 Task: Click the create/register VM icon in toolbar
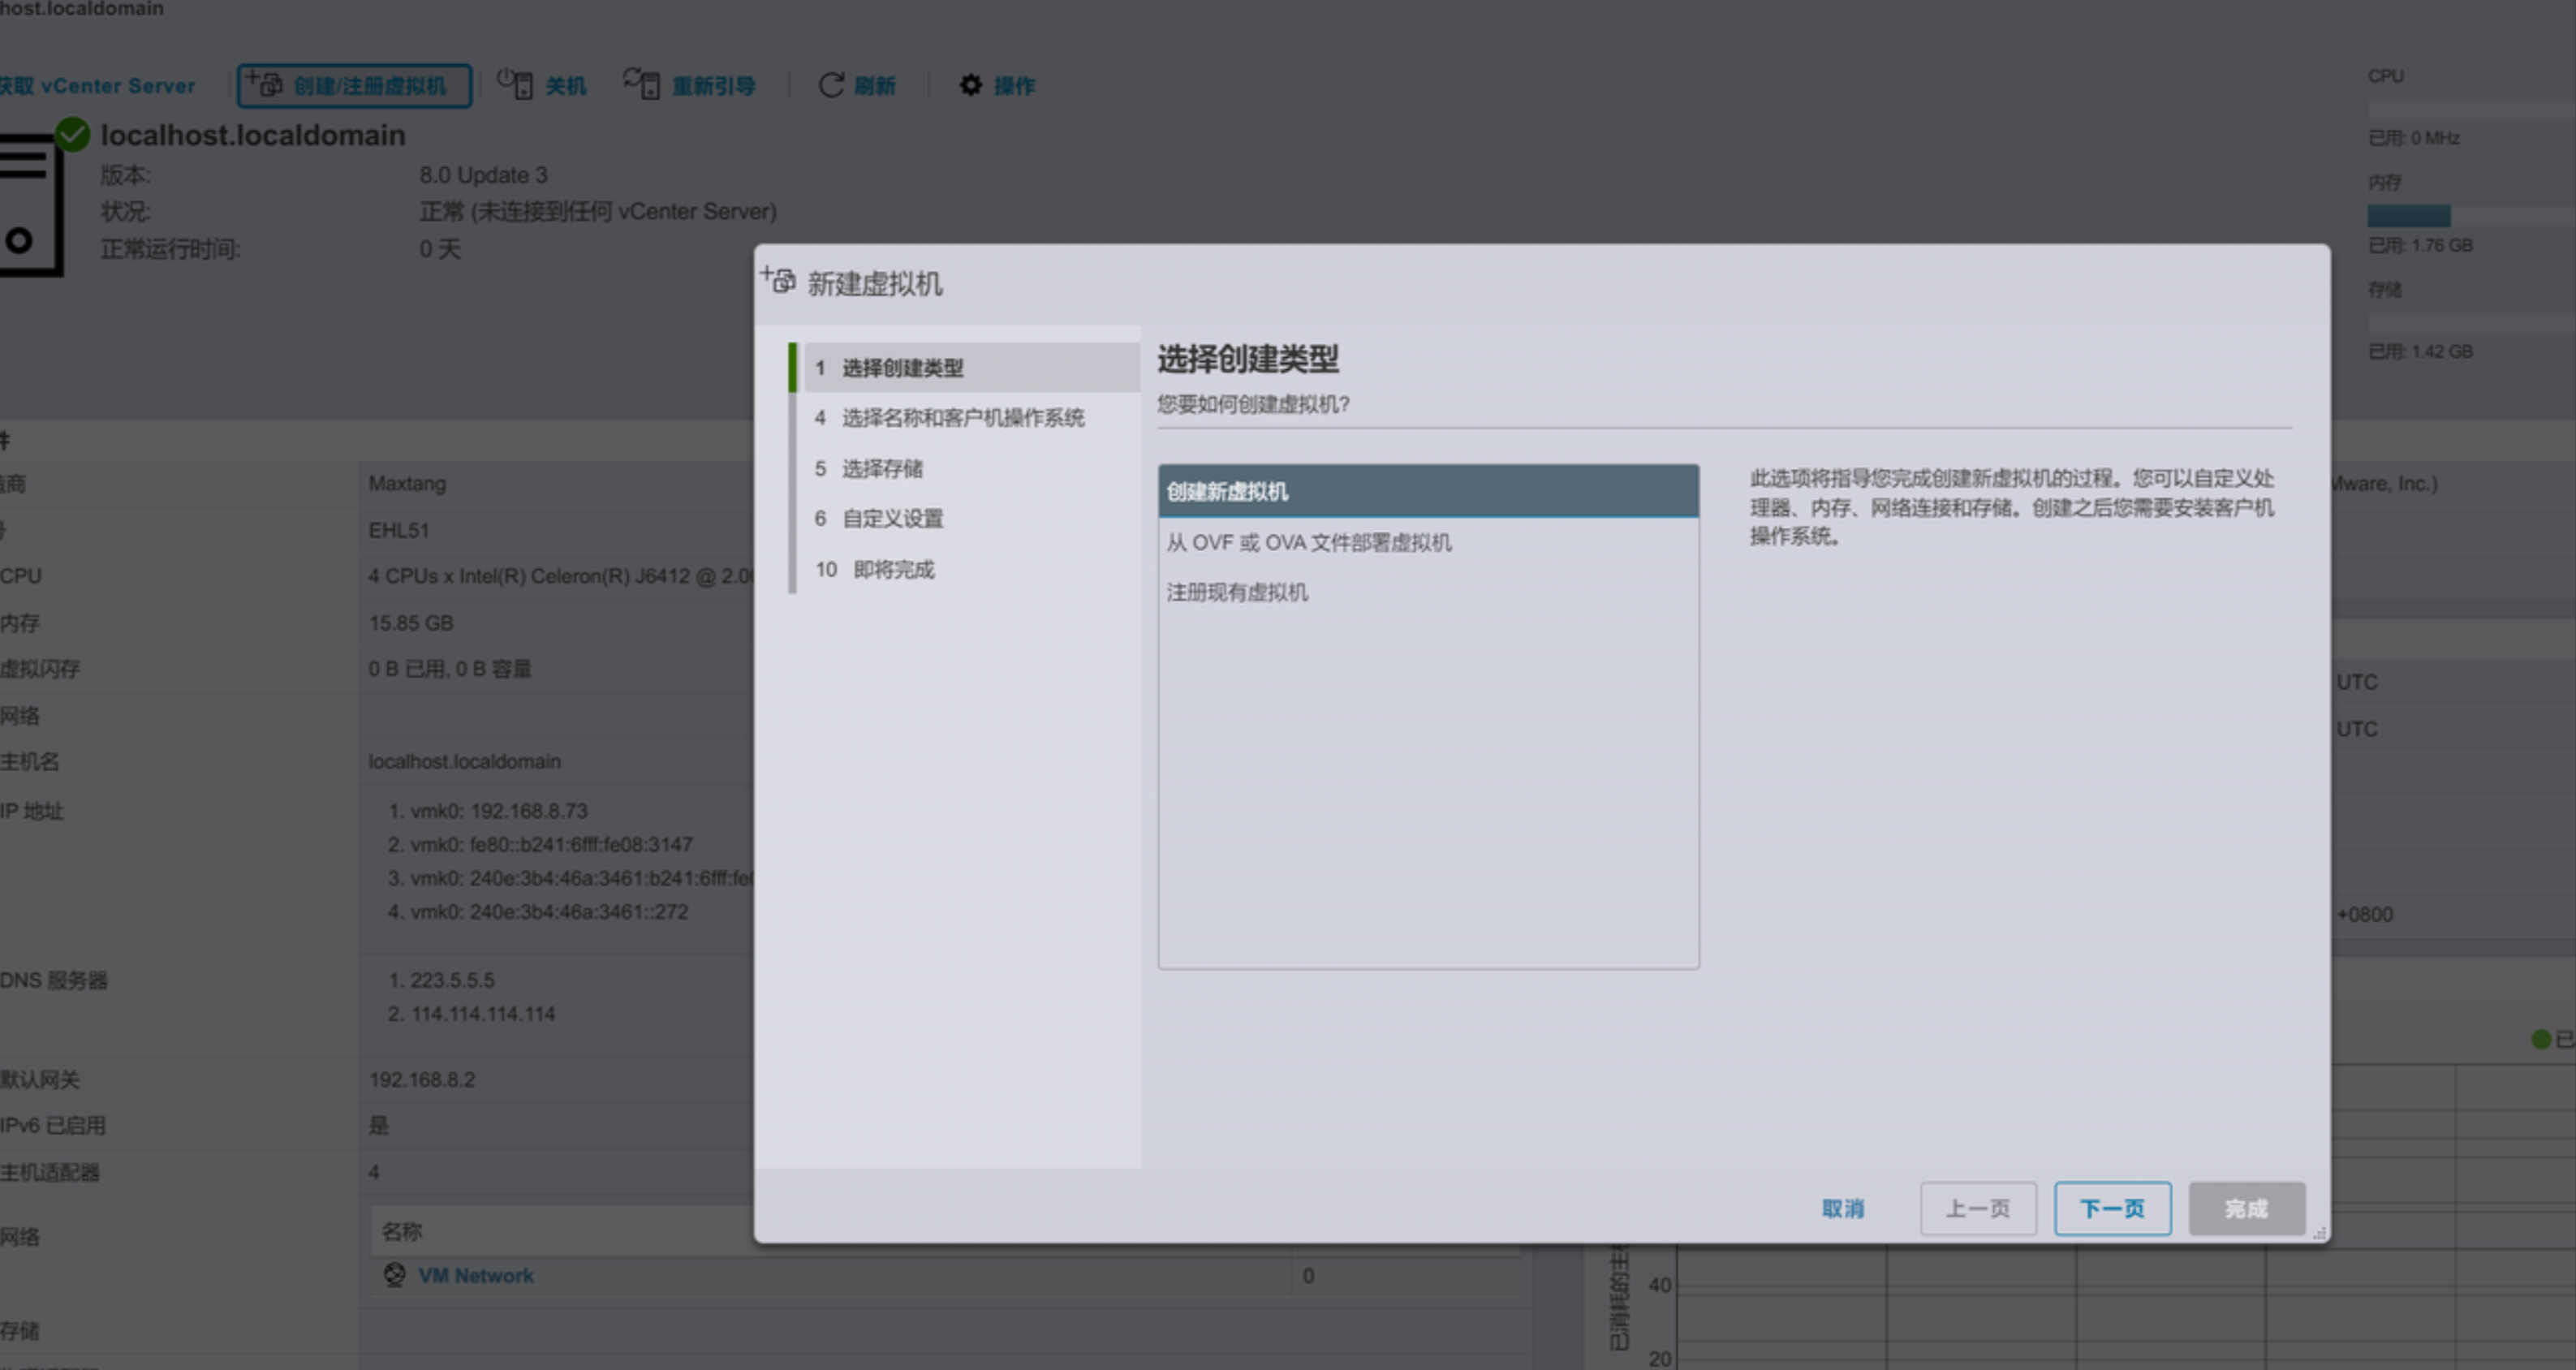pos(265,84)
